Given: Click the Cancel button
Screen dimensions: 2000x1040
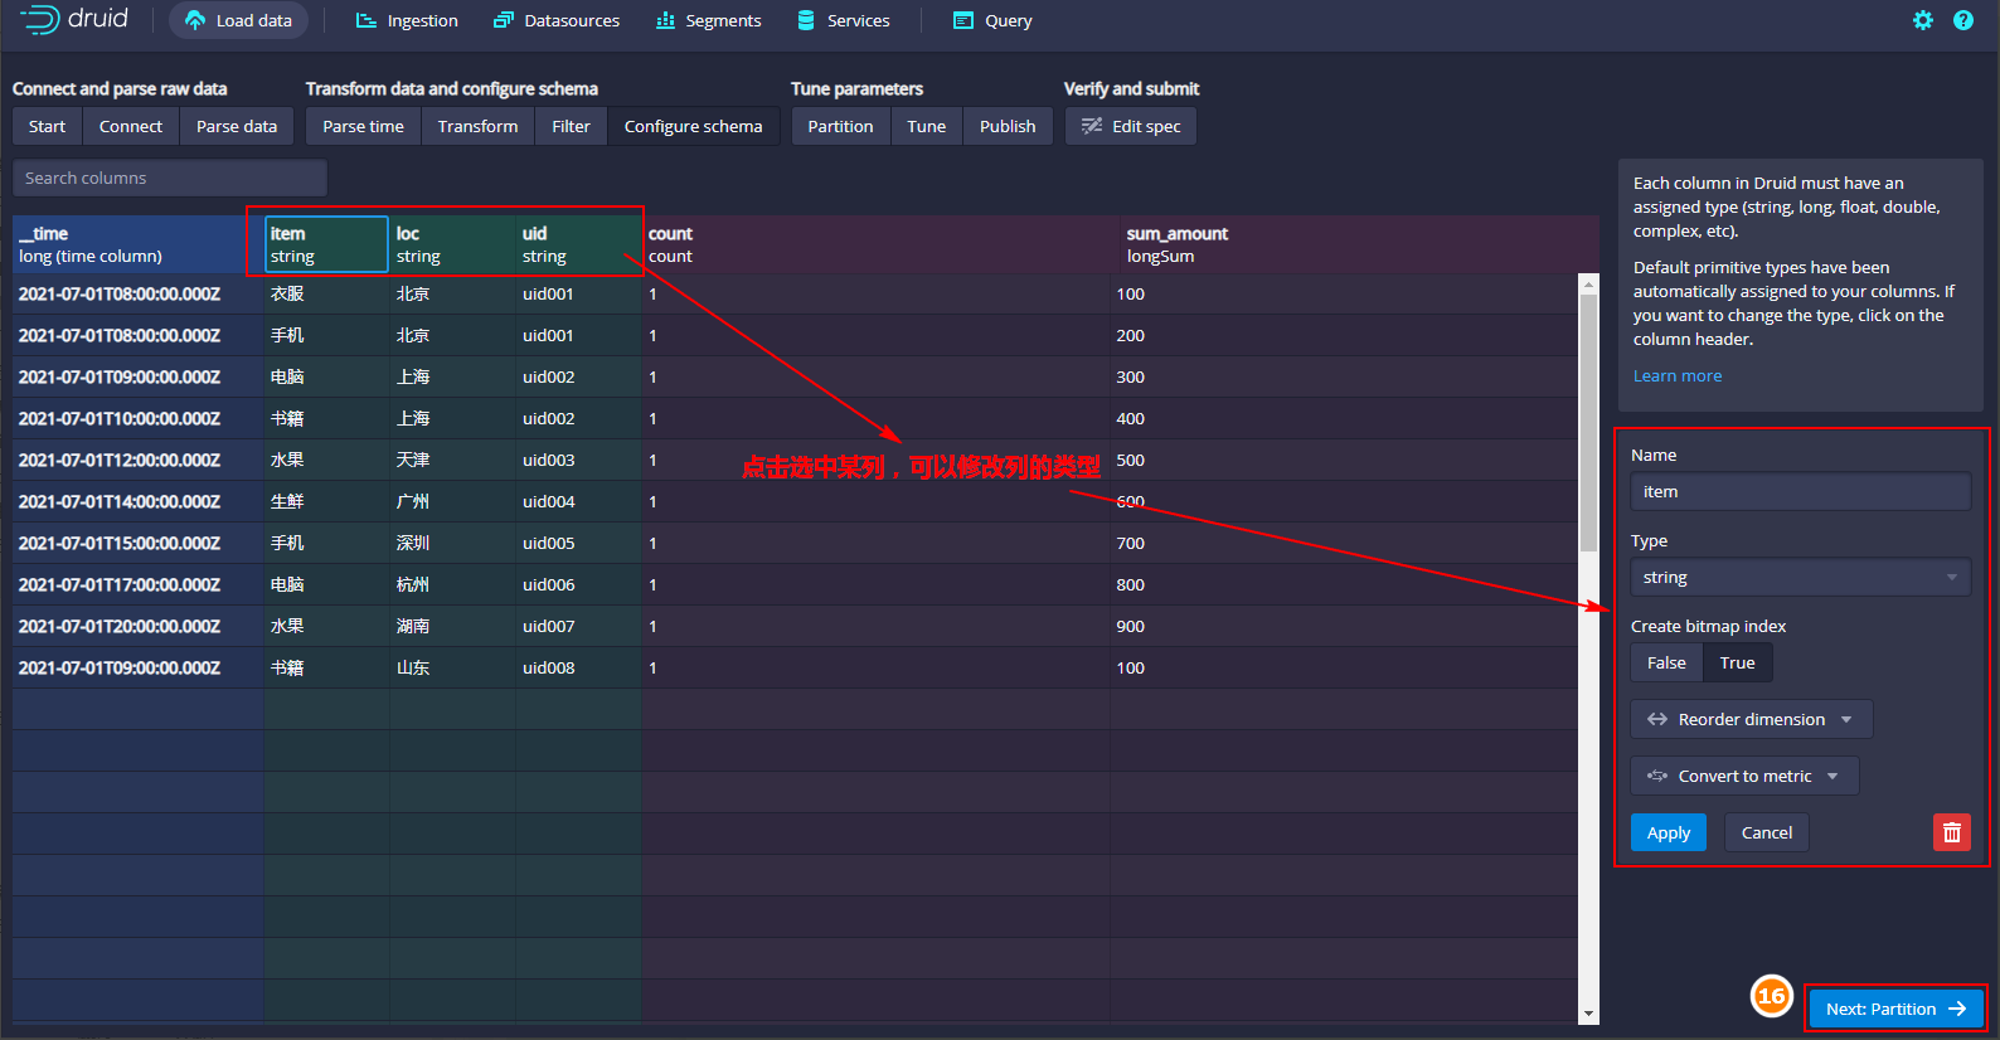Looking at the screenshot, I should click(x=1766, y=832).
